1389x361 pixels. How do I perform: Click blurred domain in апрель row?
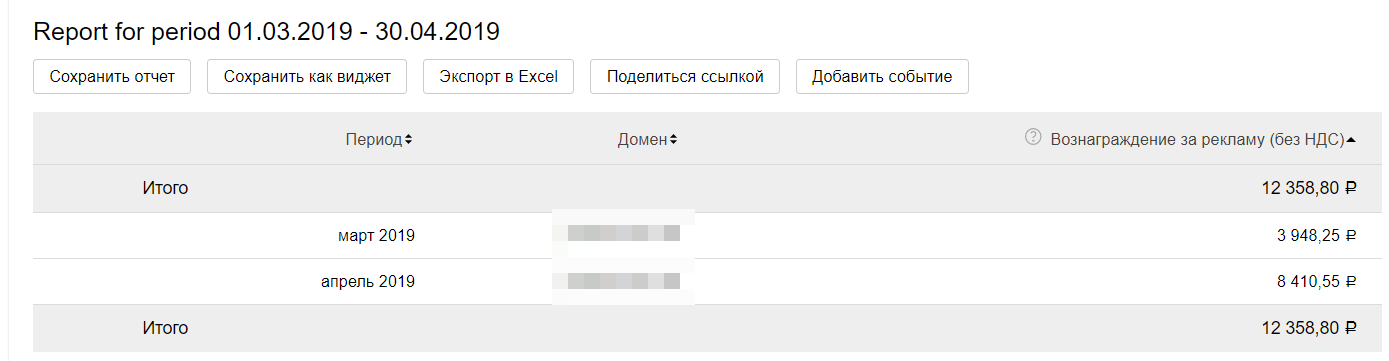pos(624,282)
